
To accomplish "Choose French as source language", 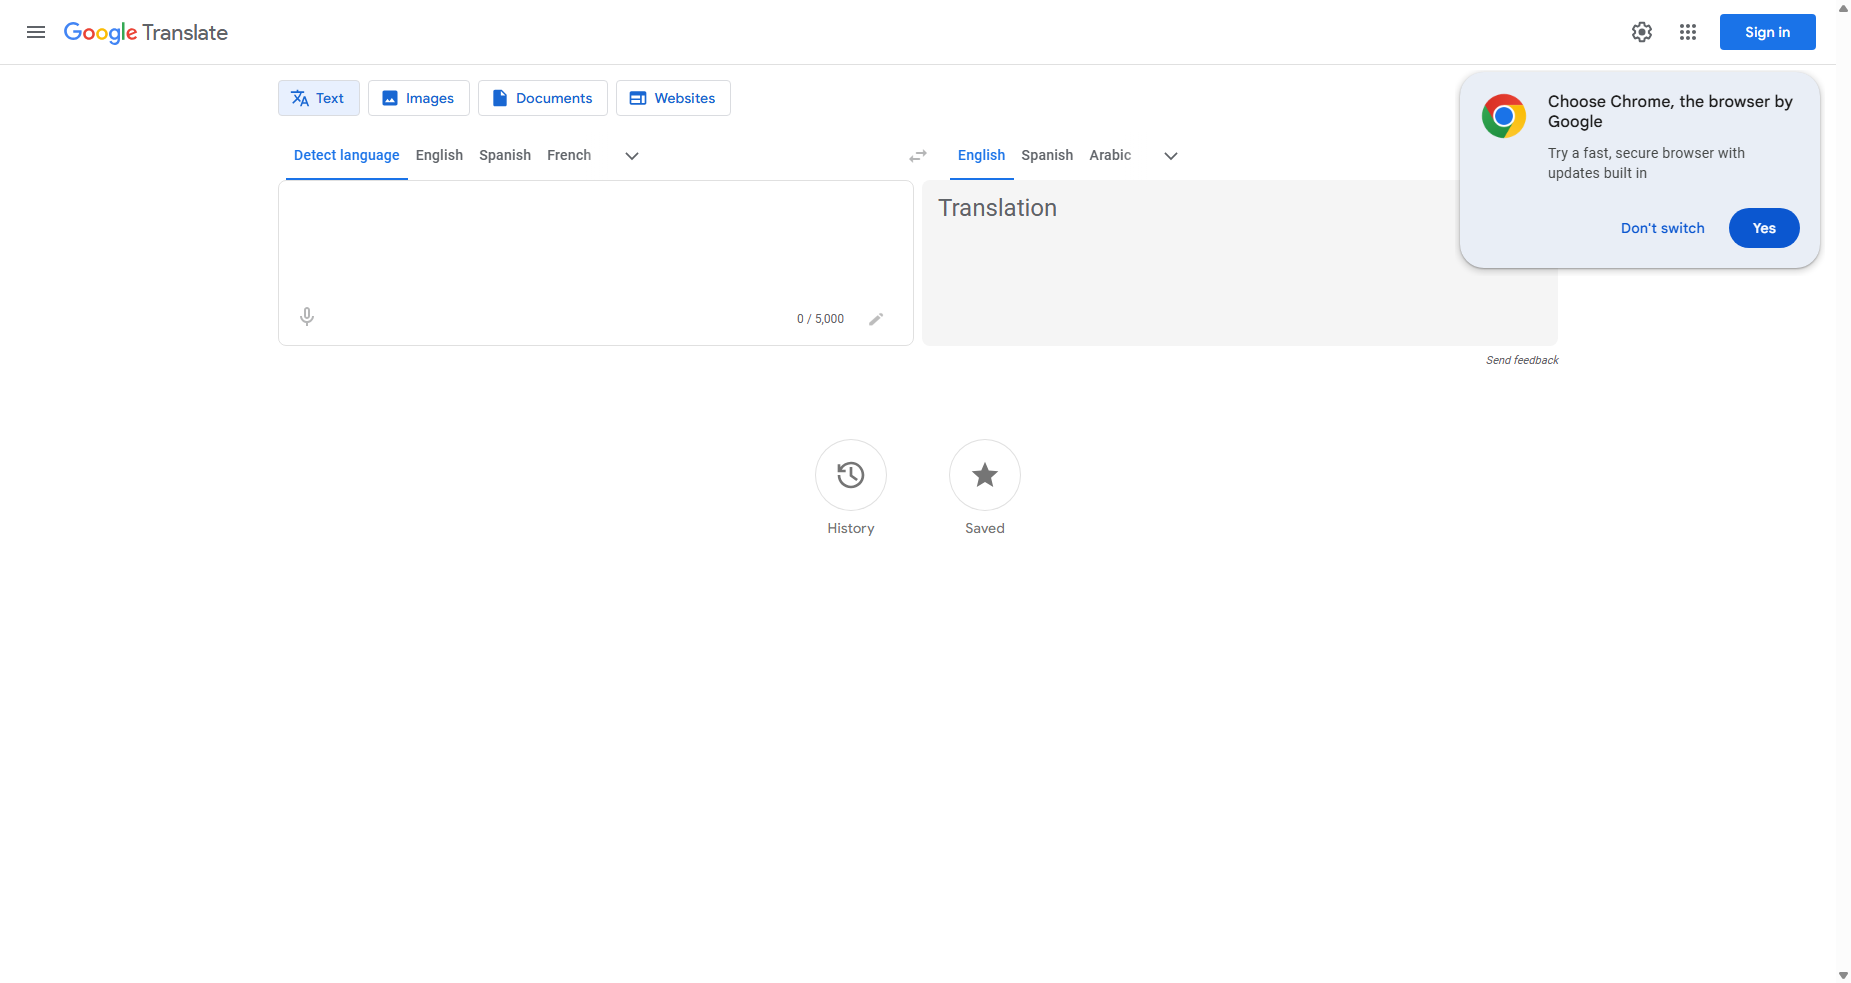I will coord(569,155).
